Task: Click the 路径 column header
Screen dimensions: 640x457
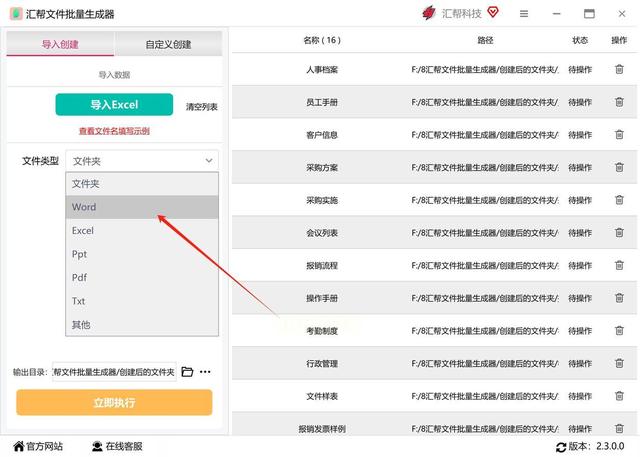Action: point(485,40)
